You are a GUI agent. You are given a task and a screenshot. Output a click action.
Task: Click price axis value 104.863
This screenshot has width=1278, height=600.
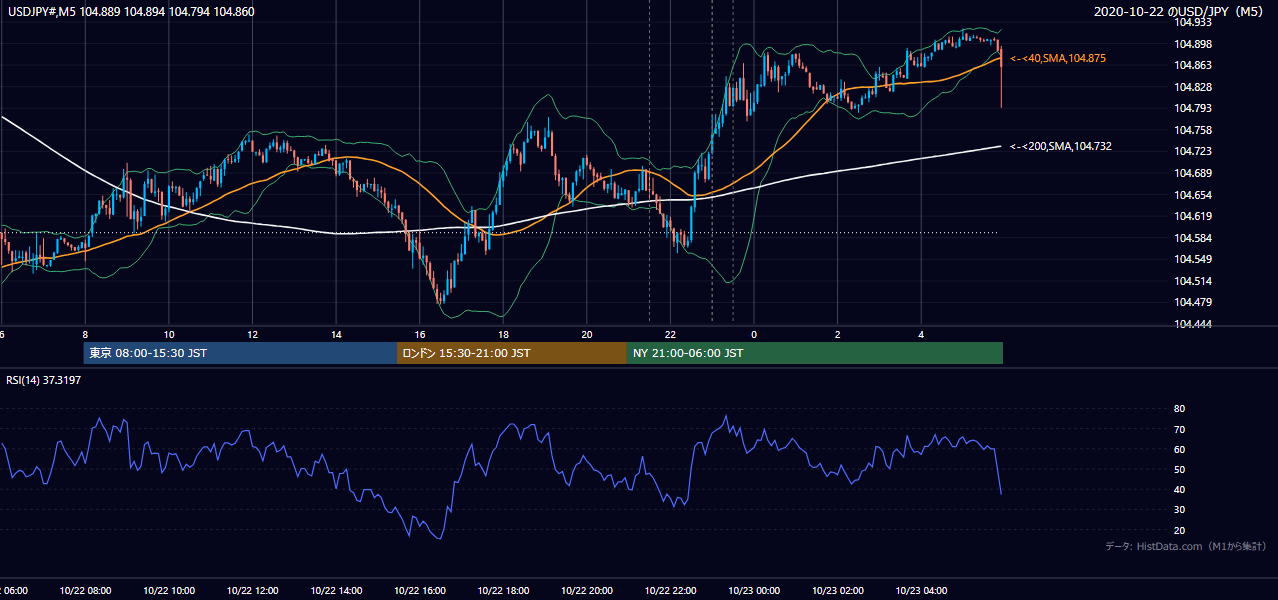click(1192, 65)
